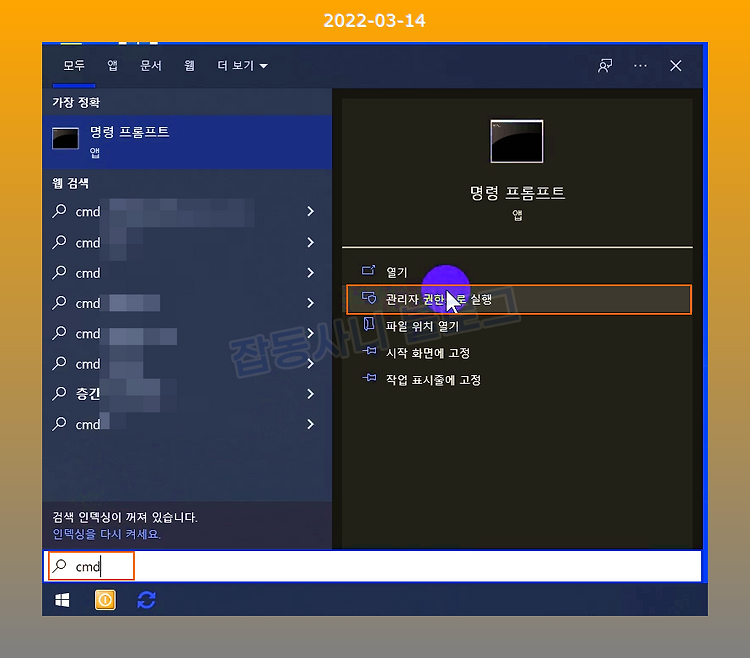Click the 웹 검색 heading text
Image resolution: width=750 pixels, height=658 pixels.
click(x=70, y=183)
